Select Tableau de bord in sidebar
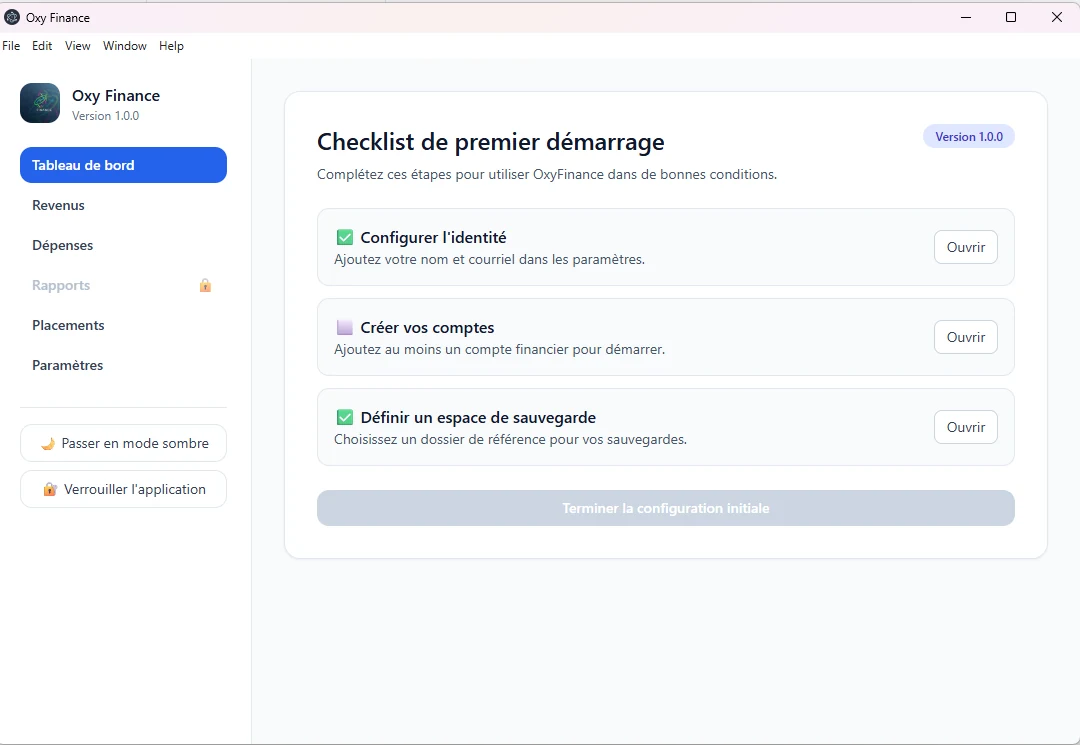Screen dimensions: 1080x745 tap(123, 165)
